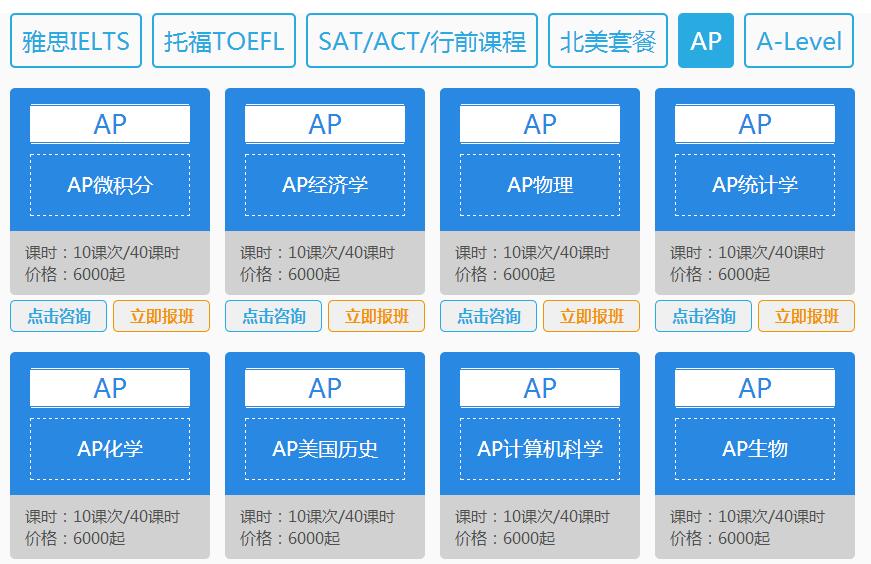Select the SAT/ACT/行前课程 tab
This screenshot has width=871, height=564.
coord(422,41)
